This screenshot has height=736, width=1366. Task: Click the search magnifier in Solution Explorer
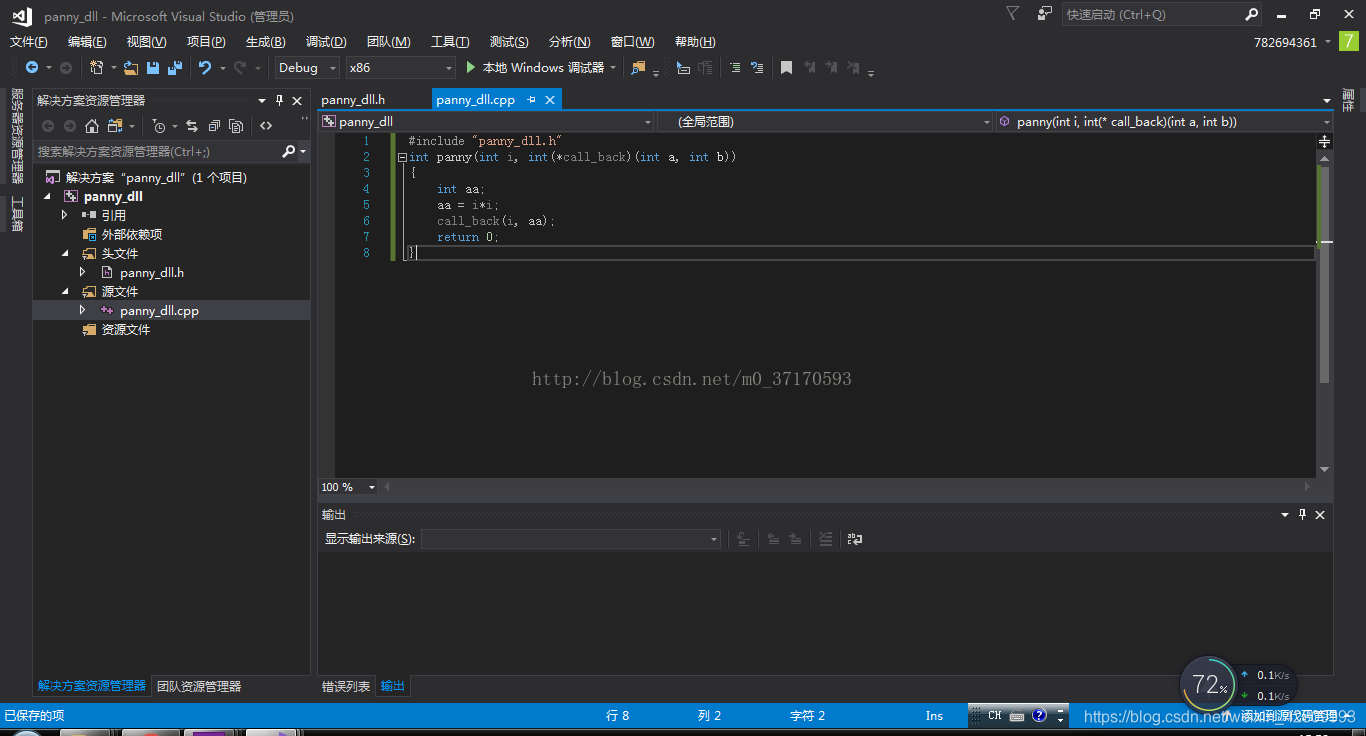pyautogui.click(x=289, y=151)
